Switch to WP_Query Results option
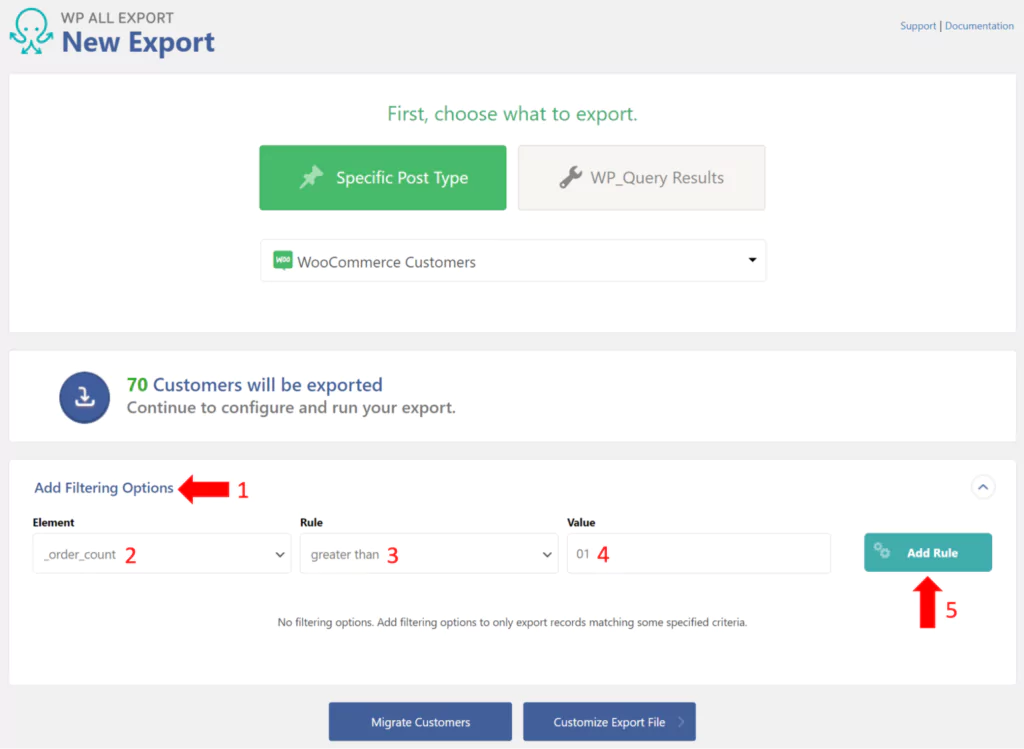This screenshot has width=1024, height=749. tap(641, 178)
